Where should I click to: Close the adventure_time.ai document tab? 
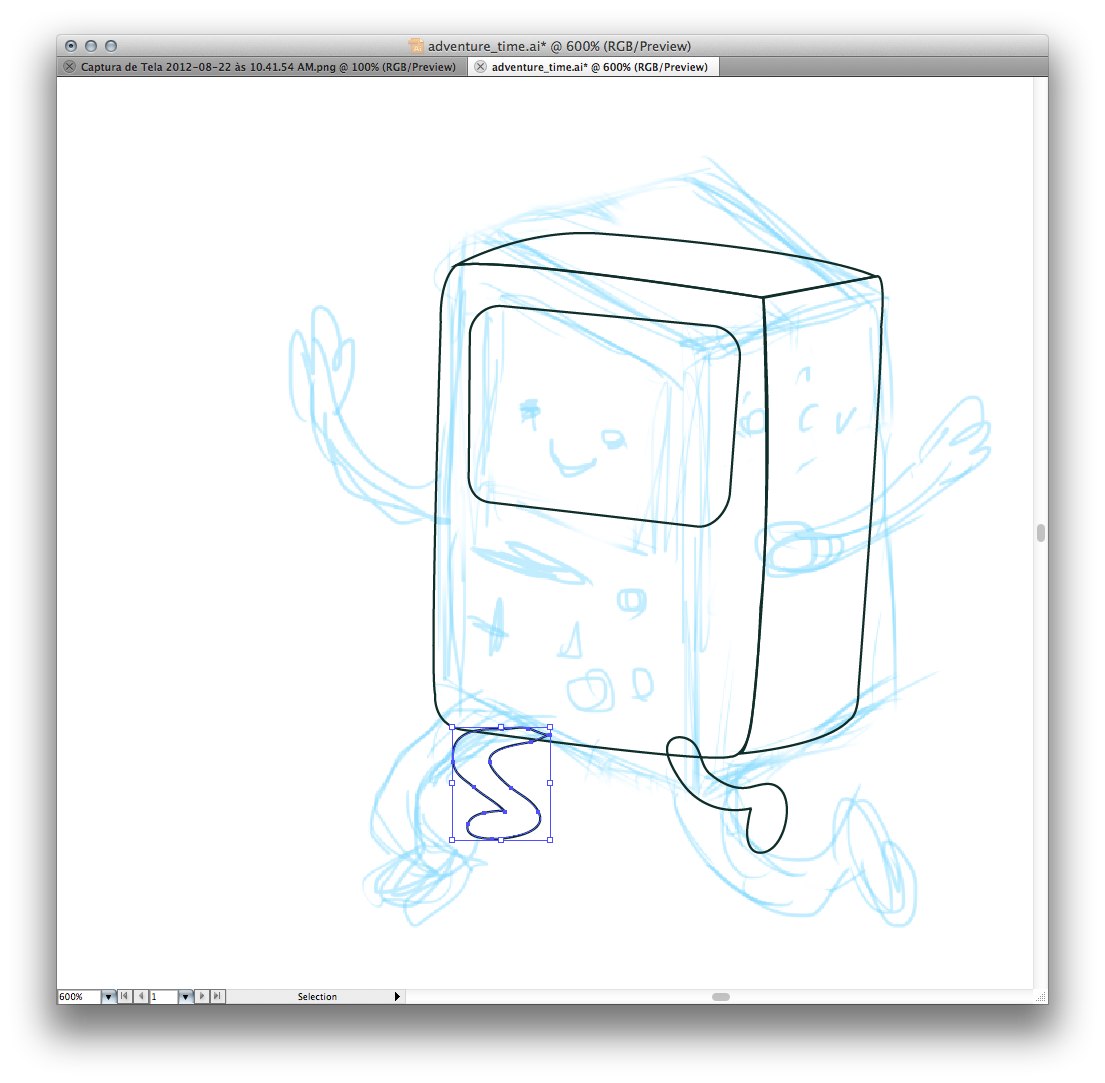pos(480,67)
